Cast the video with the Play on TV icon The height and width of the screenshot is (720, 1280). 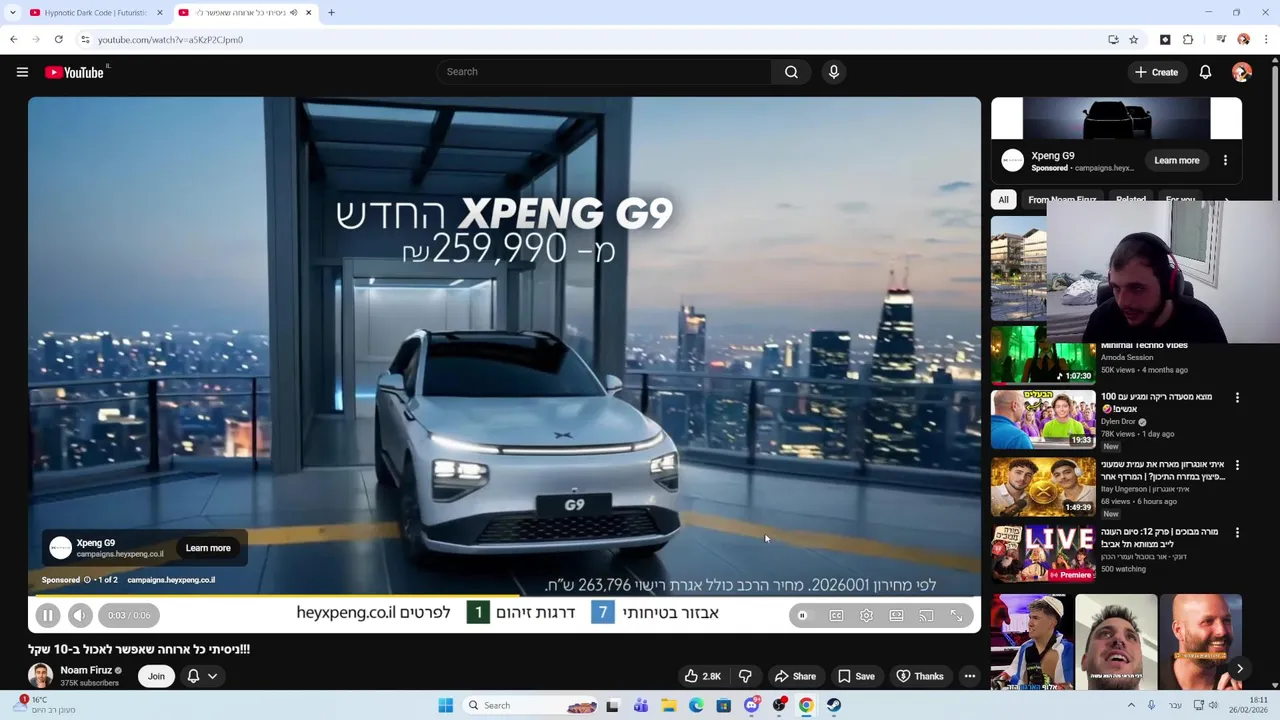pos(926,615)
